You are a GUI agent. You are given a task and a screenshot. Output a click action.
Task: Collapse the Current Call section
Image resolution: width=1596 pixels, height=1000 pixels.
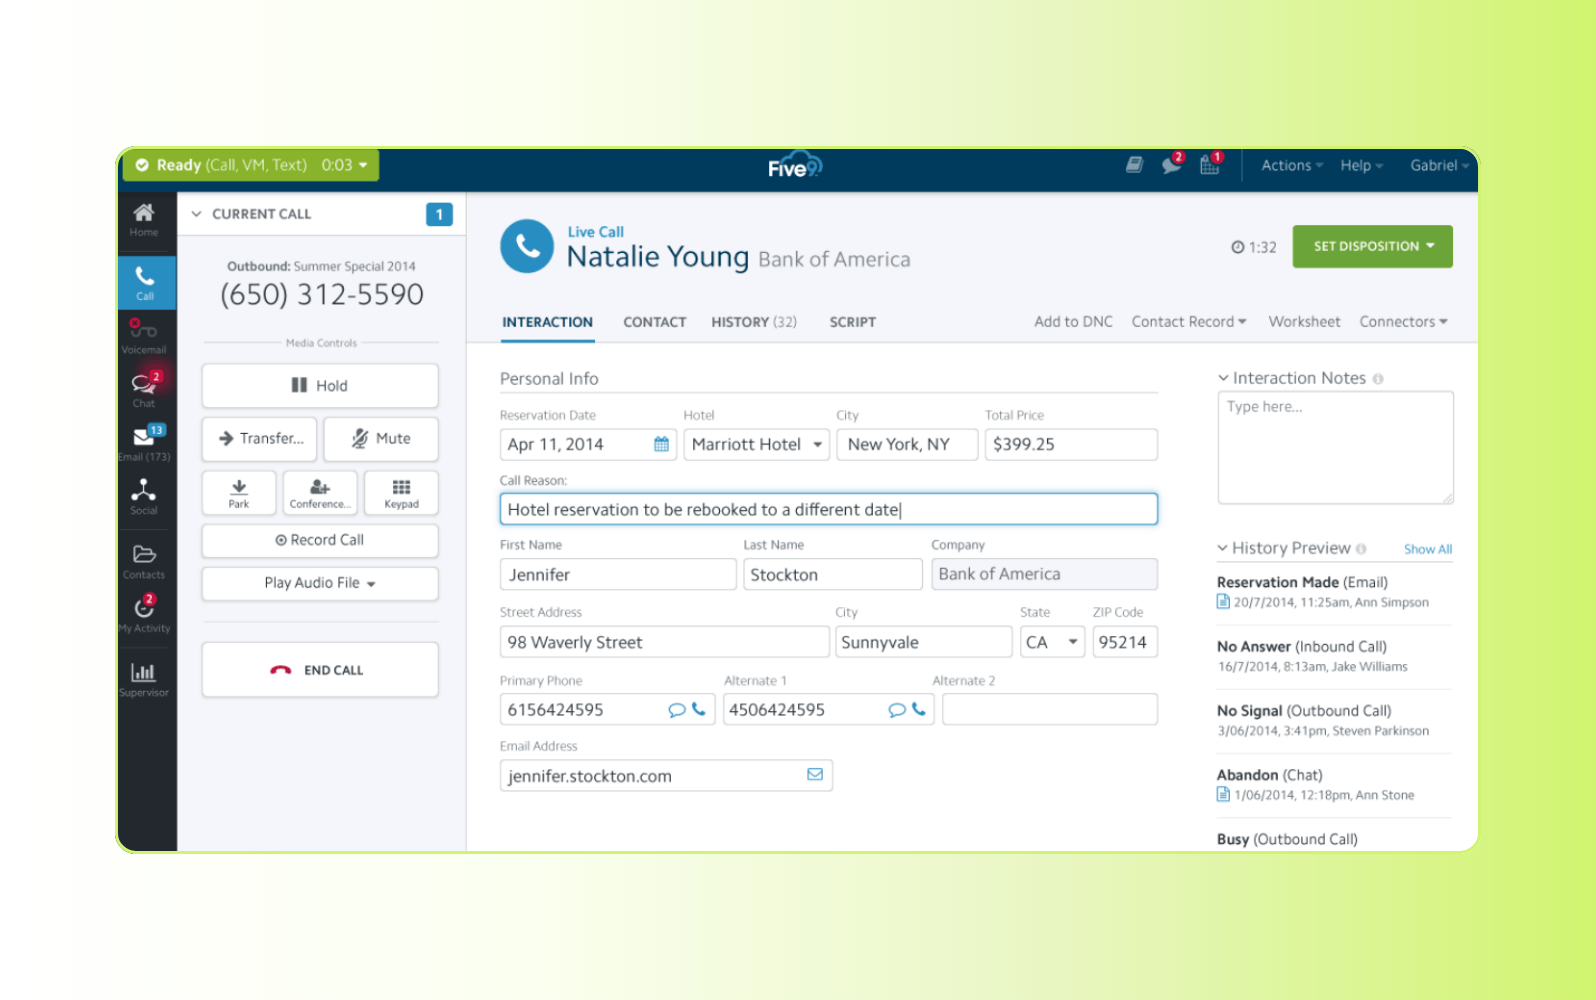pyautogui.click(x=197, y=214)
